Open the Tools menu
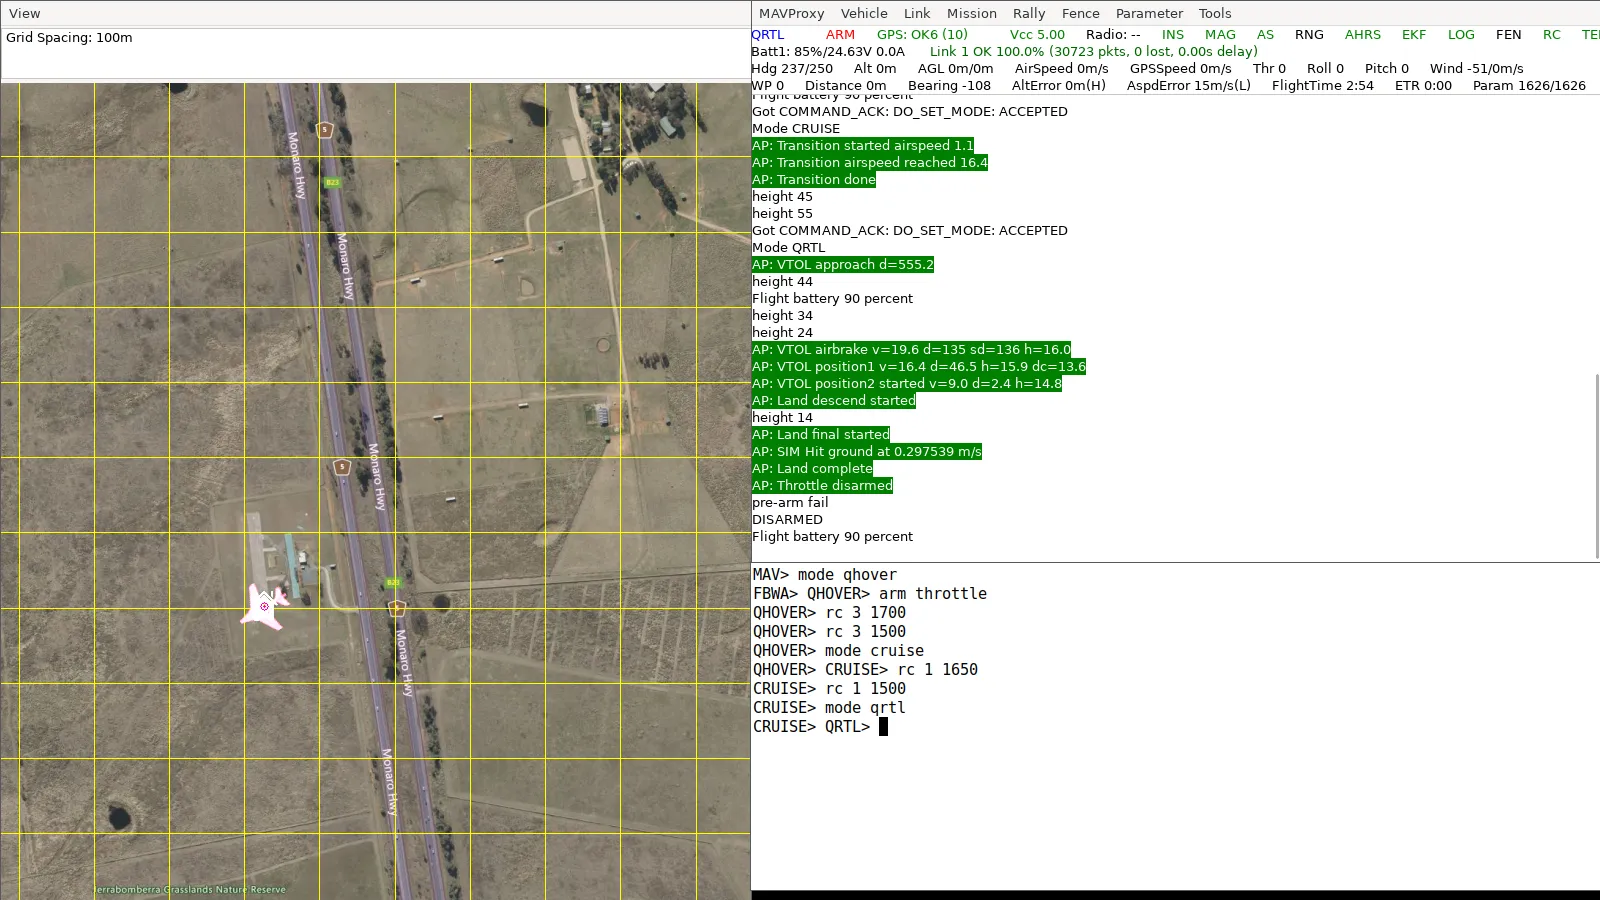1600x900 pixels. 1215,13
